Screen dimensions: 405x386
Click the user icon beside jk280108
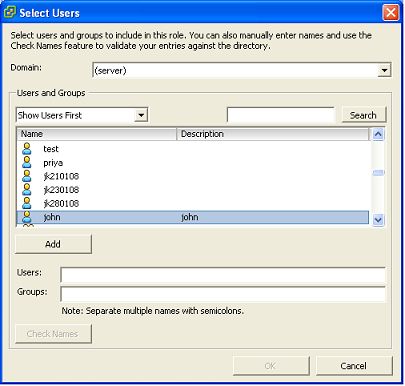(x=27, y=203)
